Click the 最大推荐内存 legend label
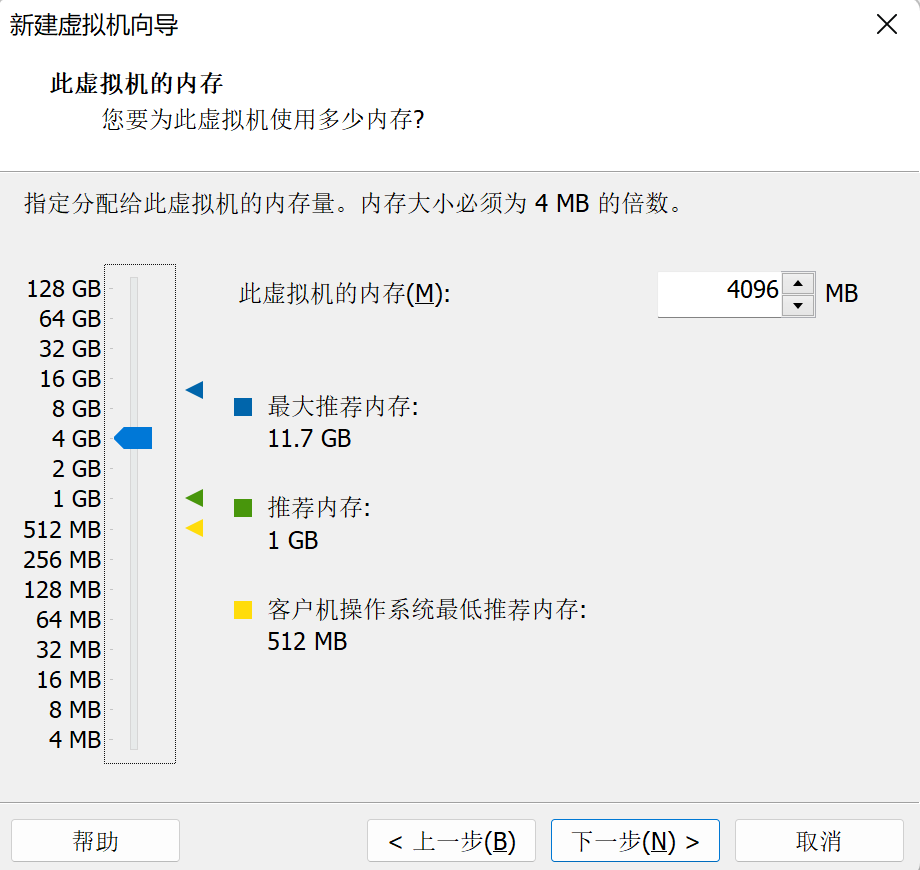Image resolution: width=920 pixels, height=870 pixels. [x=343, y=407]
